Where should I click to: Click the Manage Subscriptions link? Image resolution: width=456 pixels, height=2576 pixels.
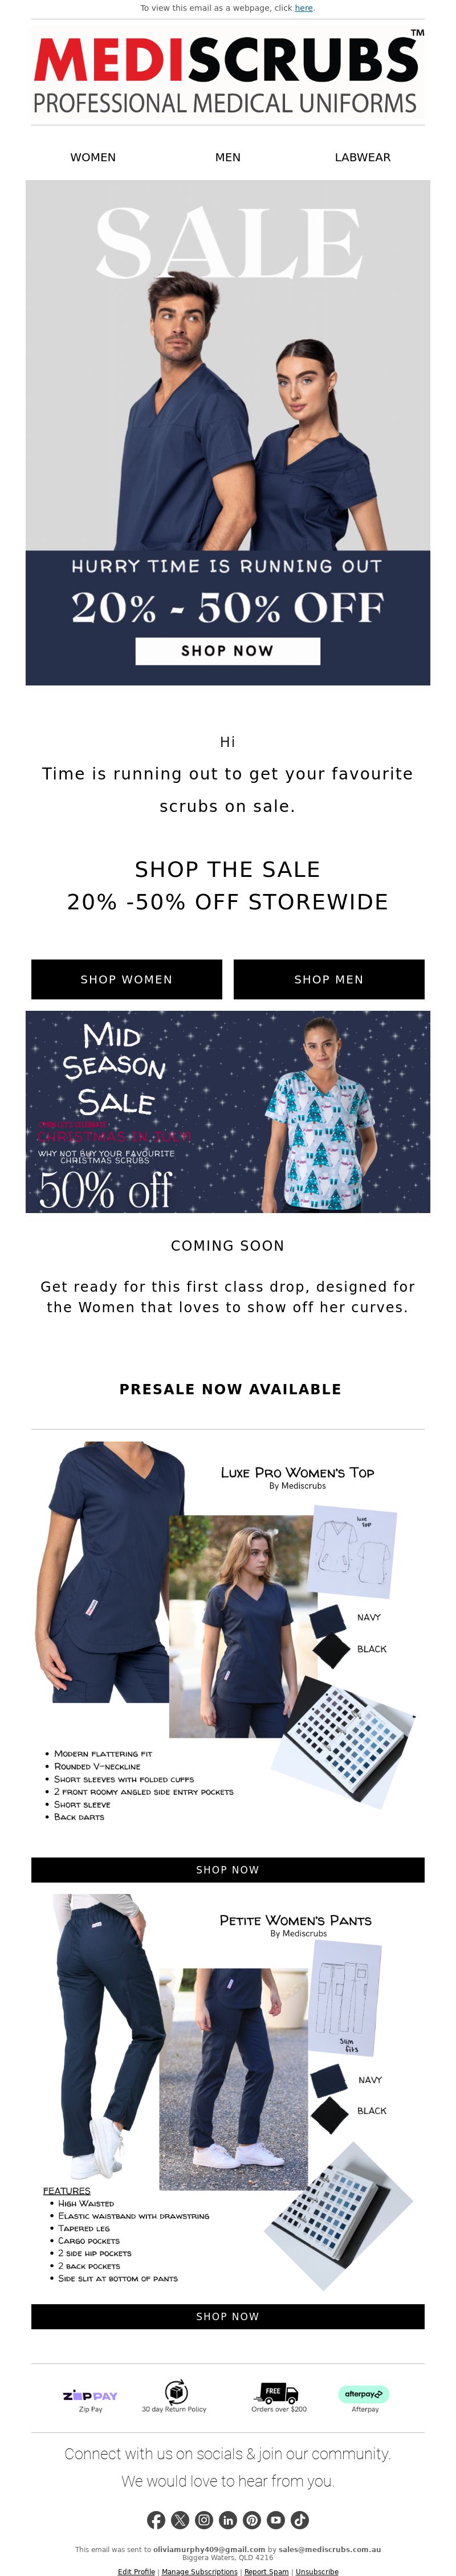click(200, 2571)
